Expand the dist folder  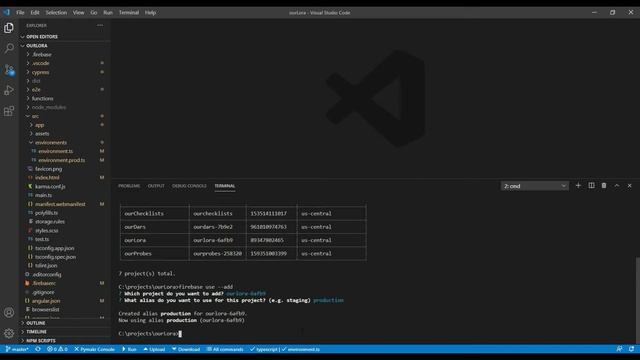point(36,81)
